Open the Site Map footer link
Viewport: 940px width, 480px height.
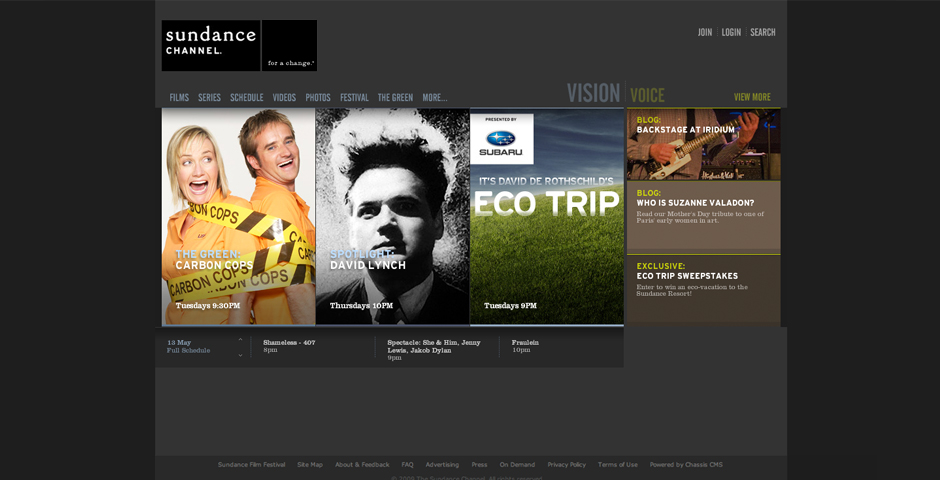[x=310, y=464]
